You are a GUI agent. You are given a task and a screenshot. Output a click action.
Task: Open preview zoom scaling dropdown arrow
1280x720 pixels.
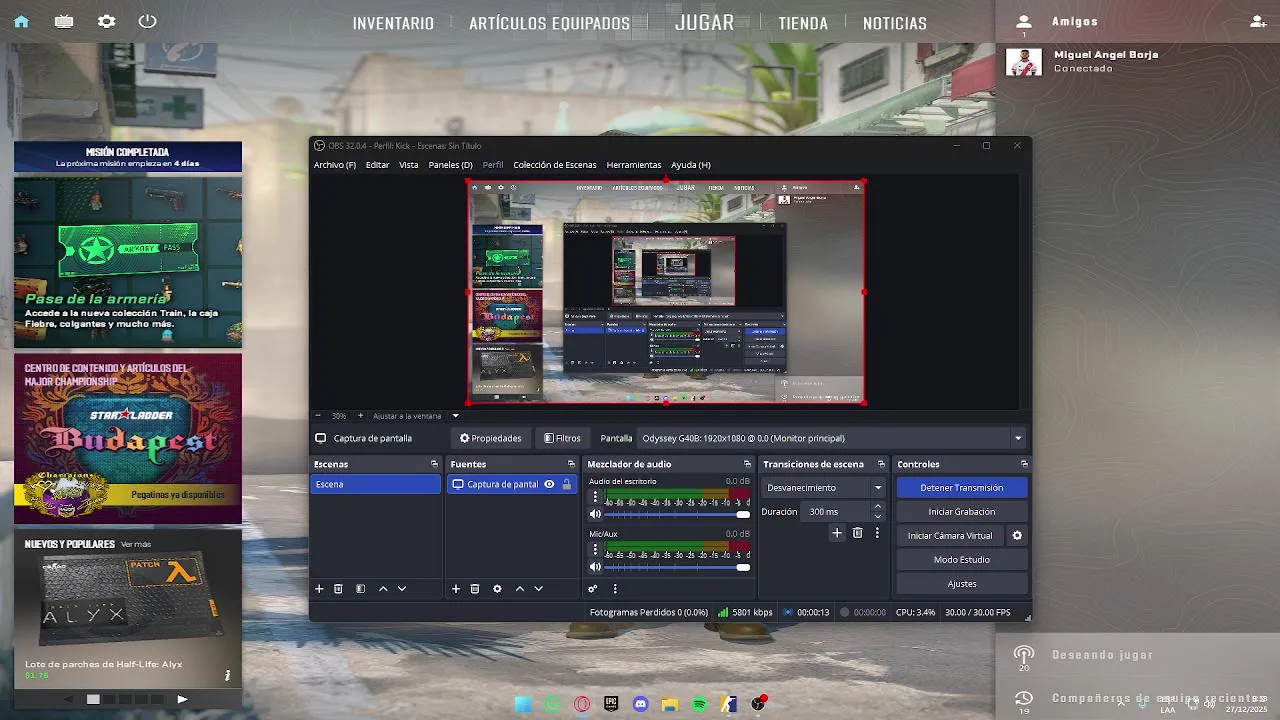[455, 416]
